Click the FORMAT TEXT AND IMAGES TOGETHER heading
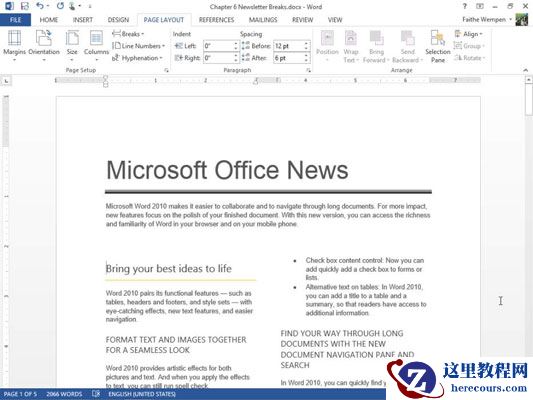533x400 pixels. 176,345
